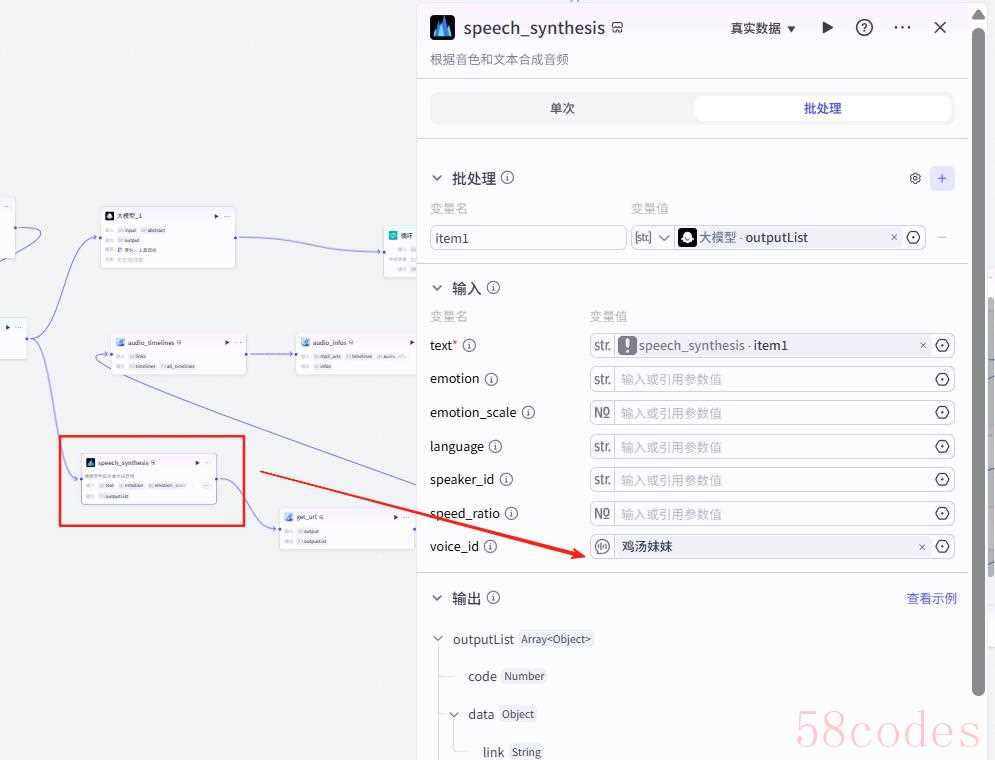Add a new batch variable

[x=942, y=178]
